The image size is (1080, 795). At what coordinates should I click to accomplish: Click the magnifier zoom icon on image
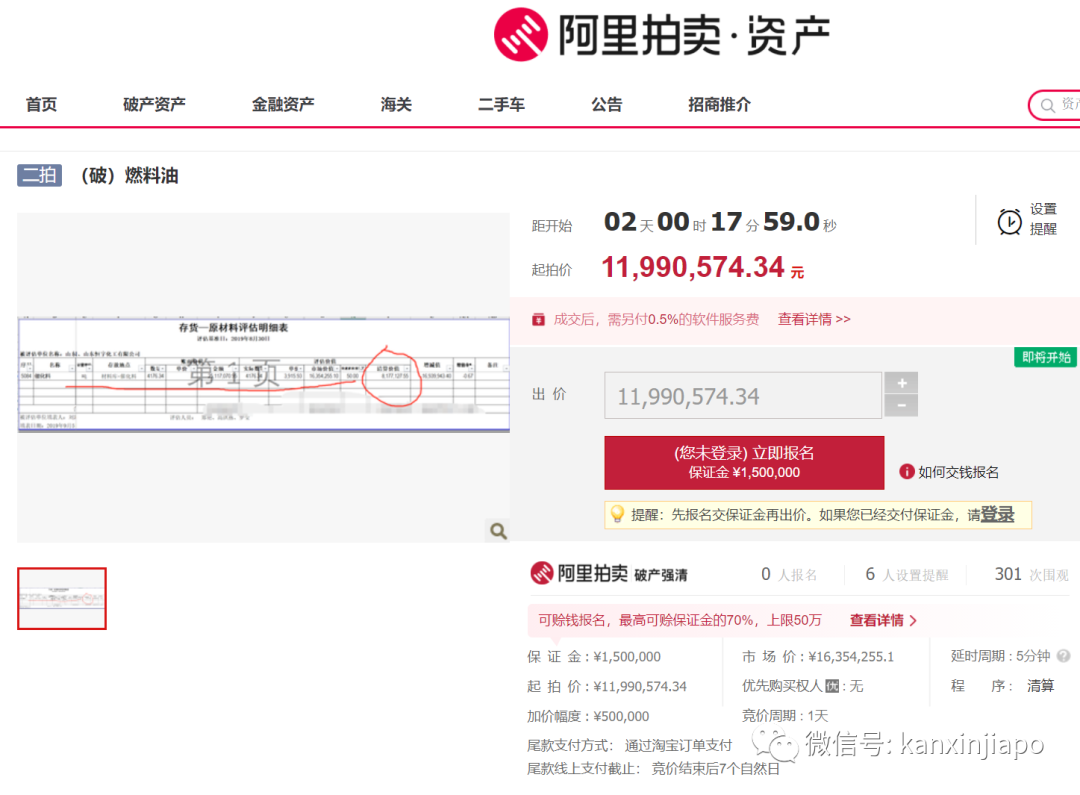tap(497, 530)
